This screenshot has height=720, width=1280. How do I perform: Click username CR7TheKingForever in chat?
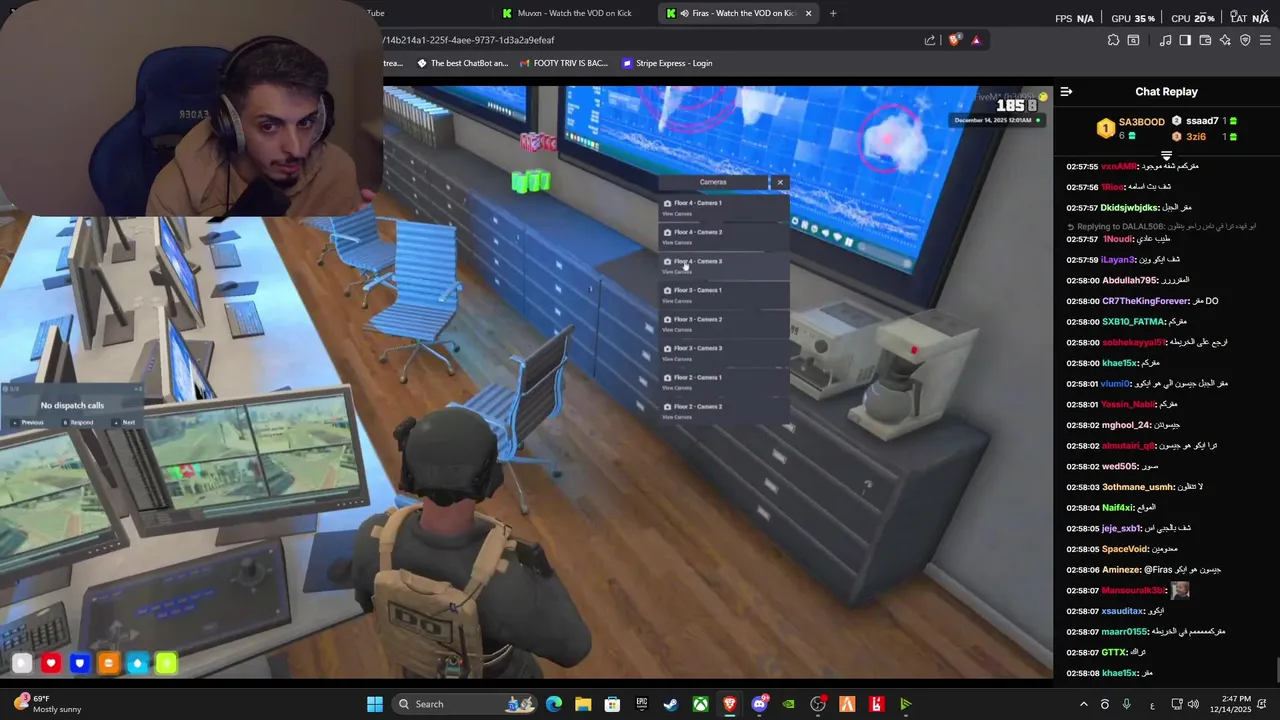click(1145, 301)
